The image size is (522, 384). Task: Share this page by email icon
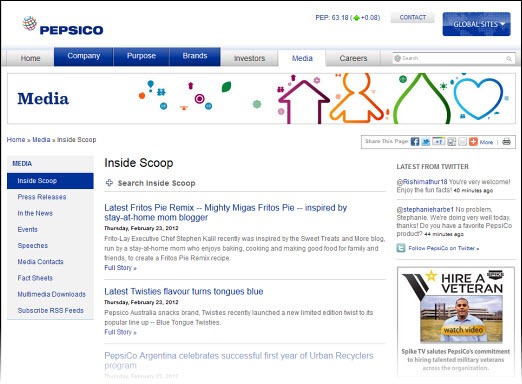tap(462, 142)
